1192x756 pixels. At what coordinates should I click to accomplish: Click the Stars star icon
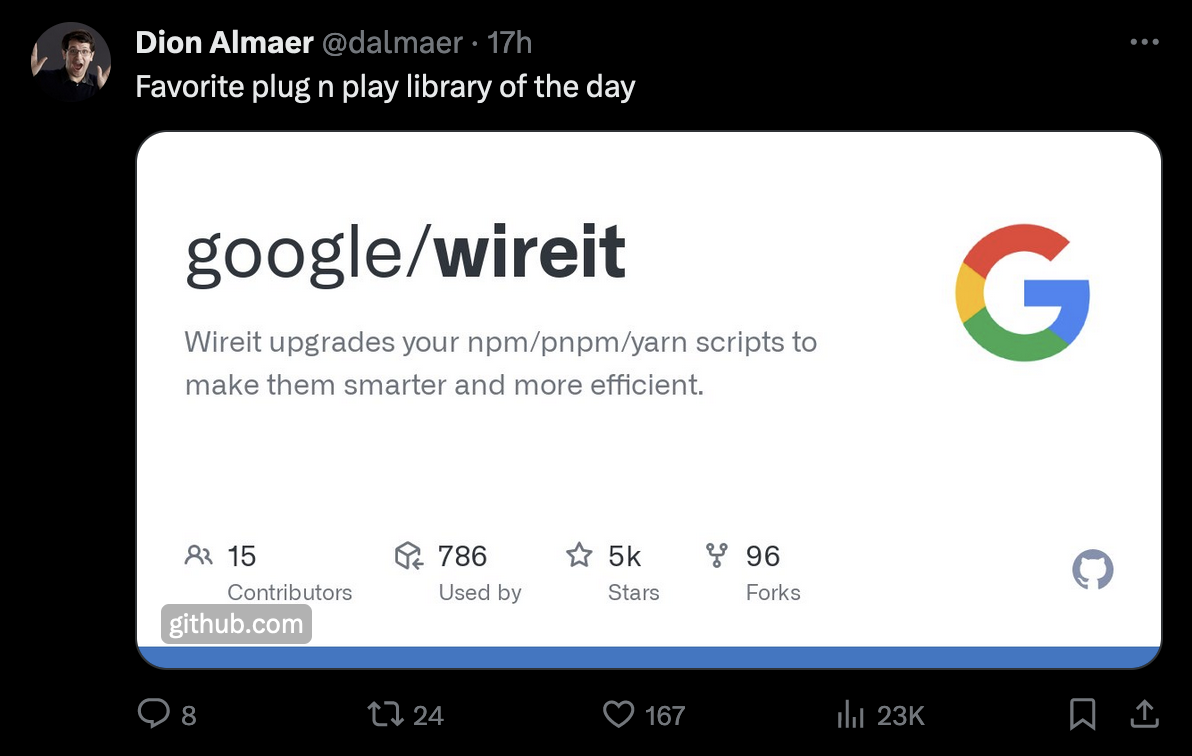click(x=579, y=556)
